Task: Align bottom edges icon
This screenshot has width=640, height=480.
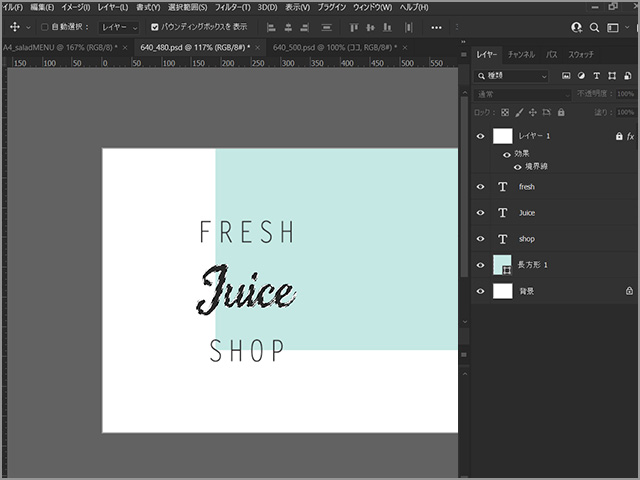Action: coord(387,27)
